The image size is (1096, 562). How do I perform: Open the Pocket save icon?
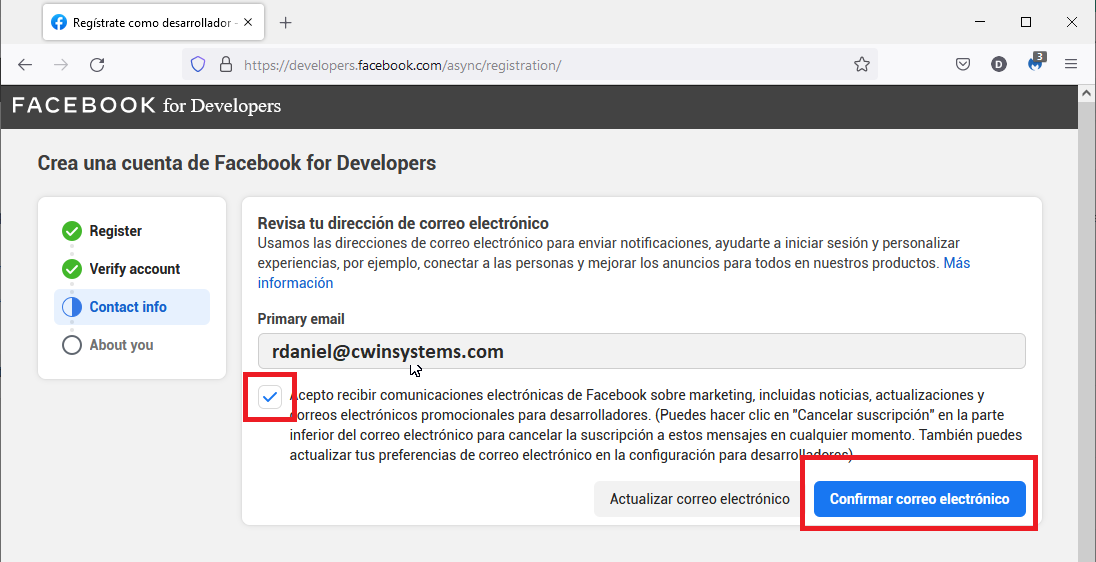click(963, 65)
